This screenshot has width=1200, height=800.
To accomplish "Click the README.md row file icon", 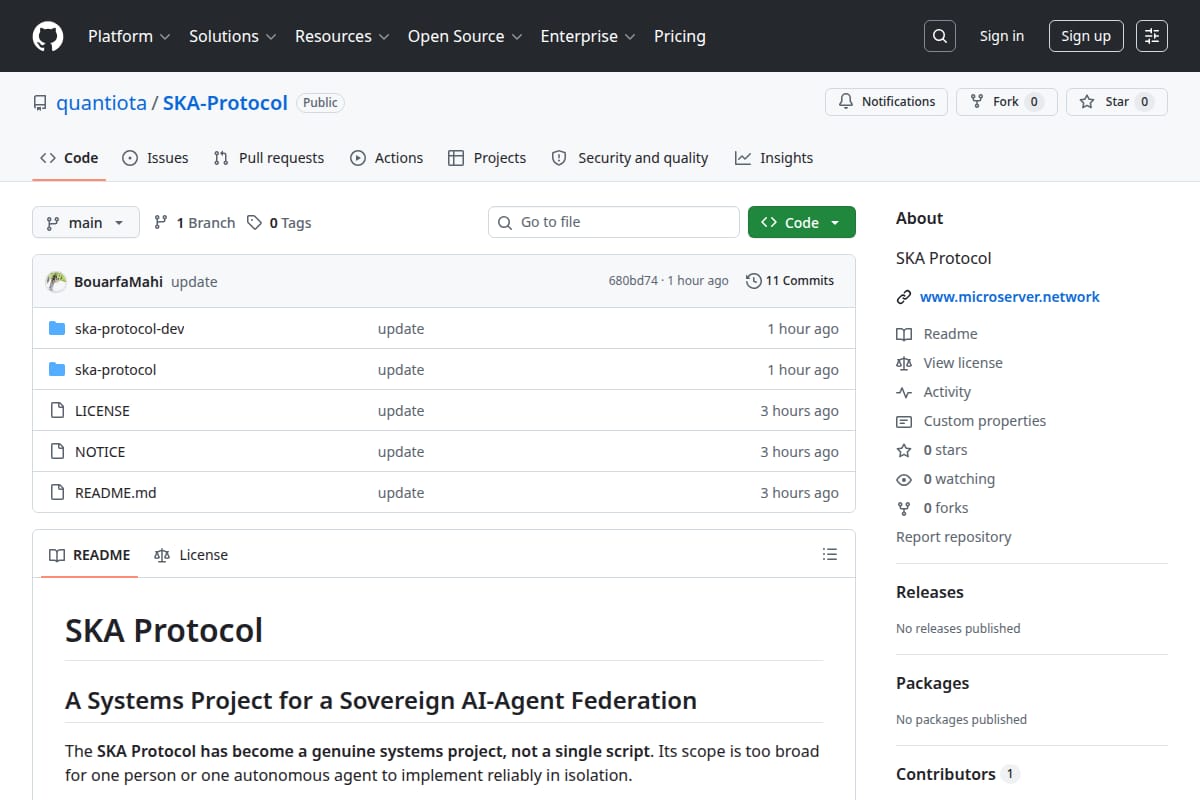I will pos(57,493).
